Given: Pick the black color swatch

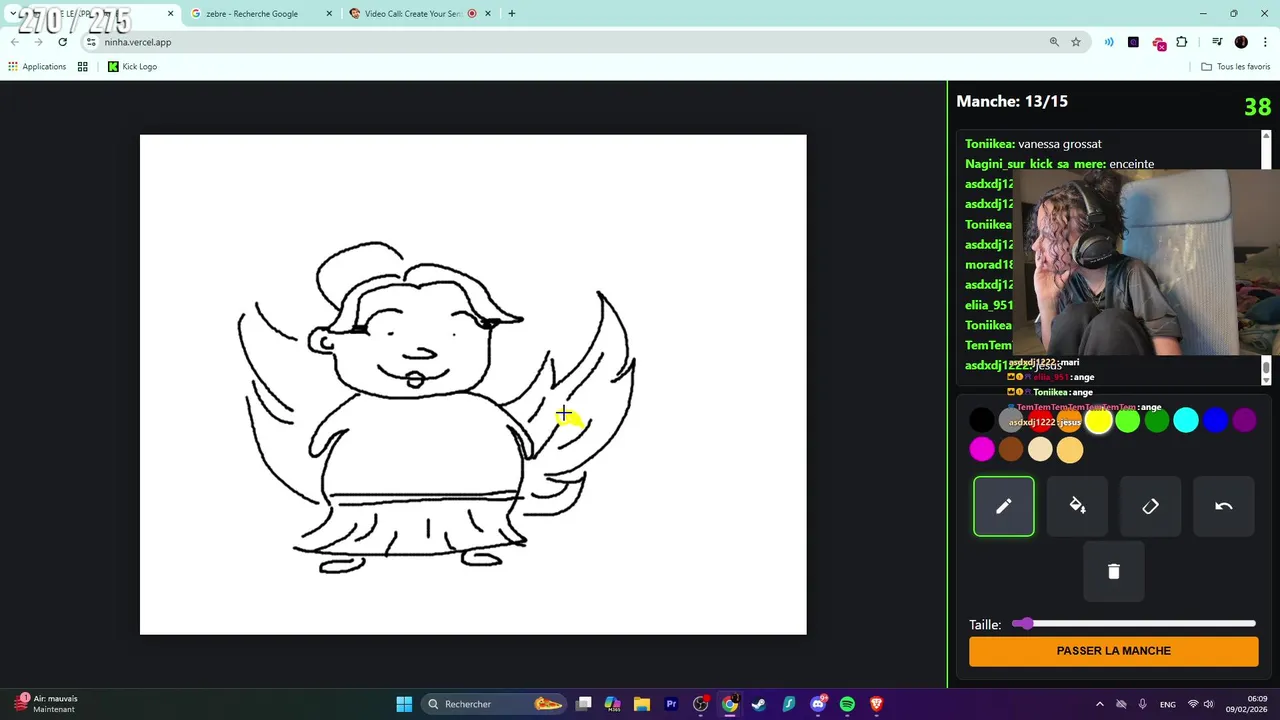Looking at the screenshot, I should tap(982, 421).
